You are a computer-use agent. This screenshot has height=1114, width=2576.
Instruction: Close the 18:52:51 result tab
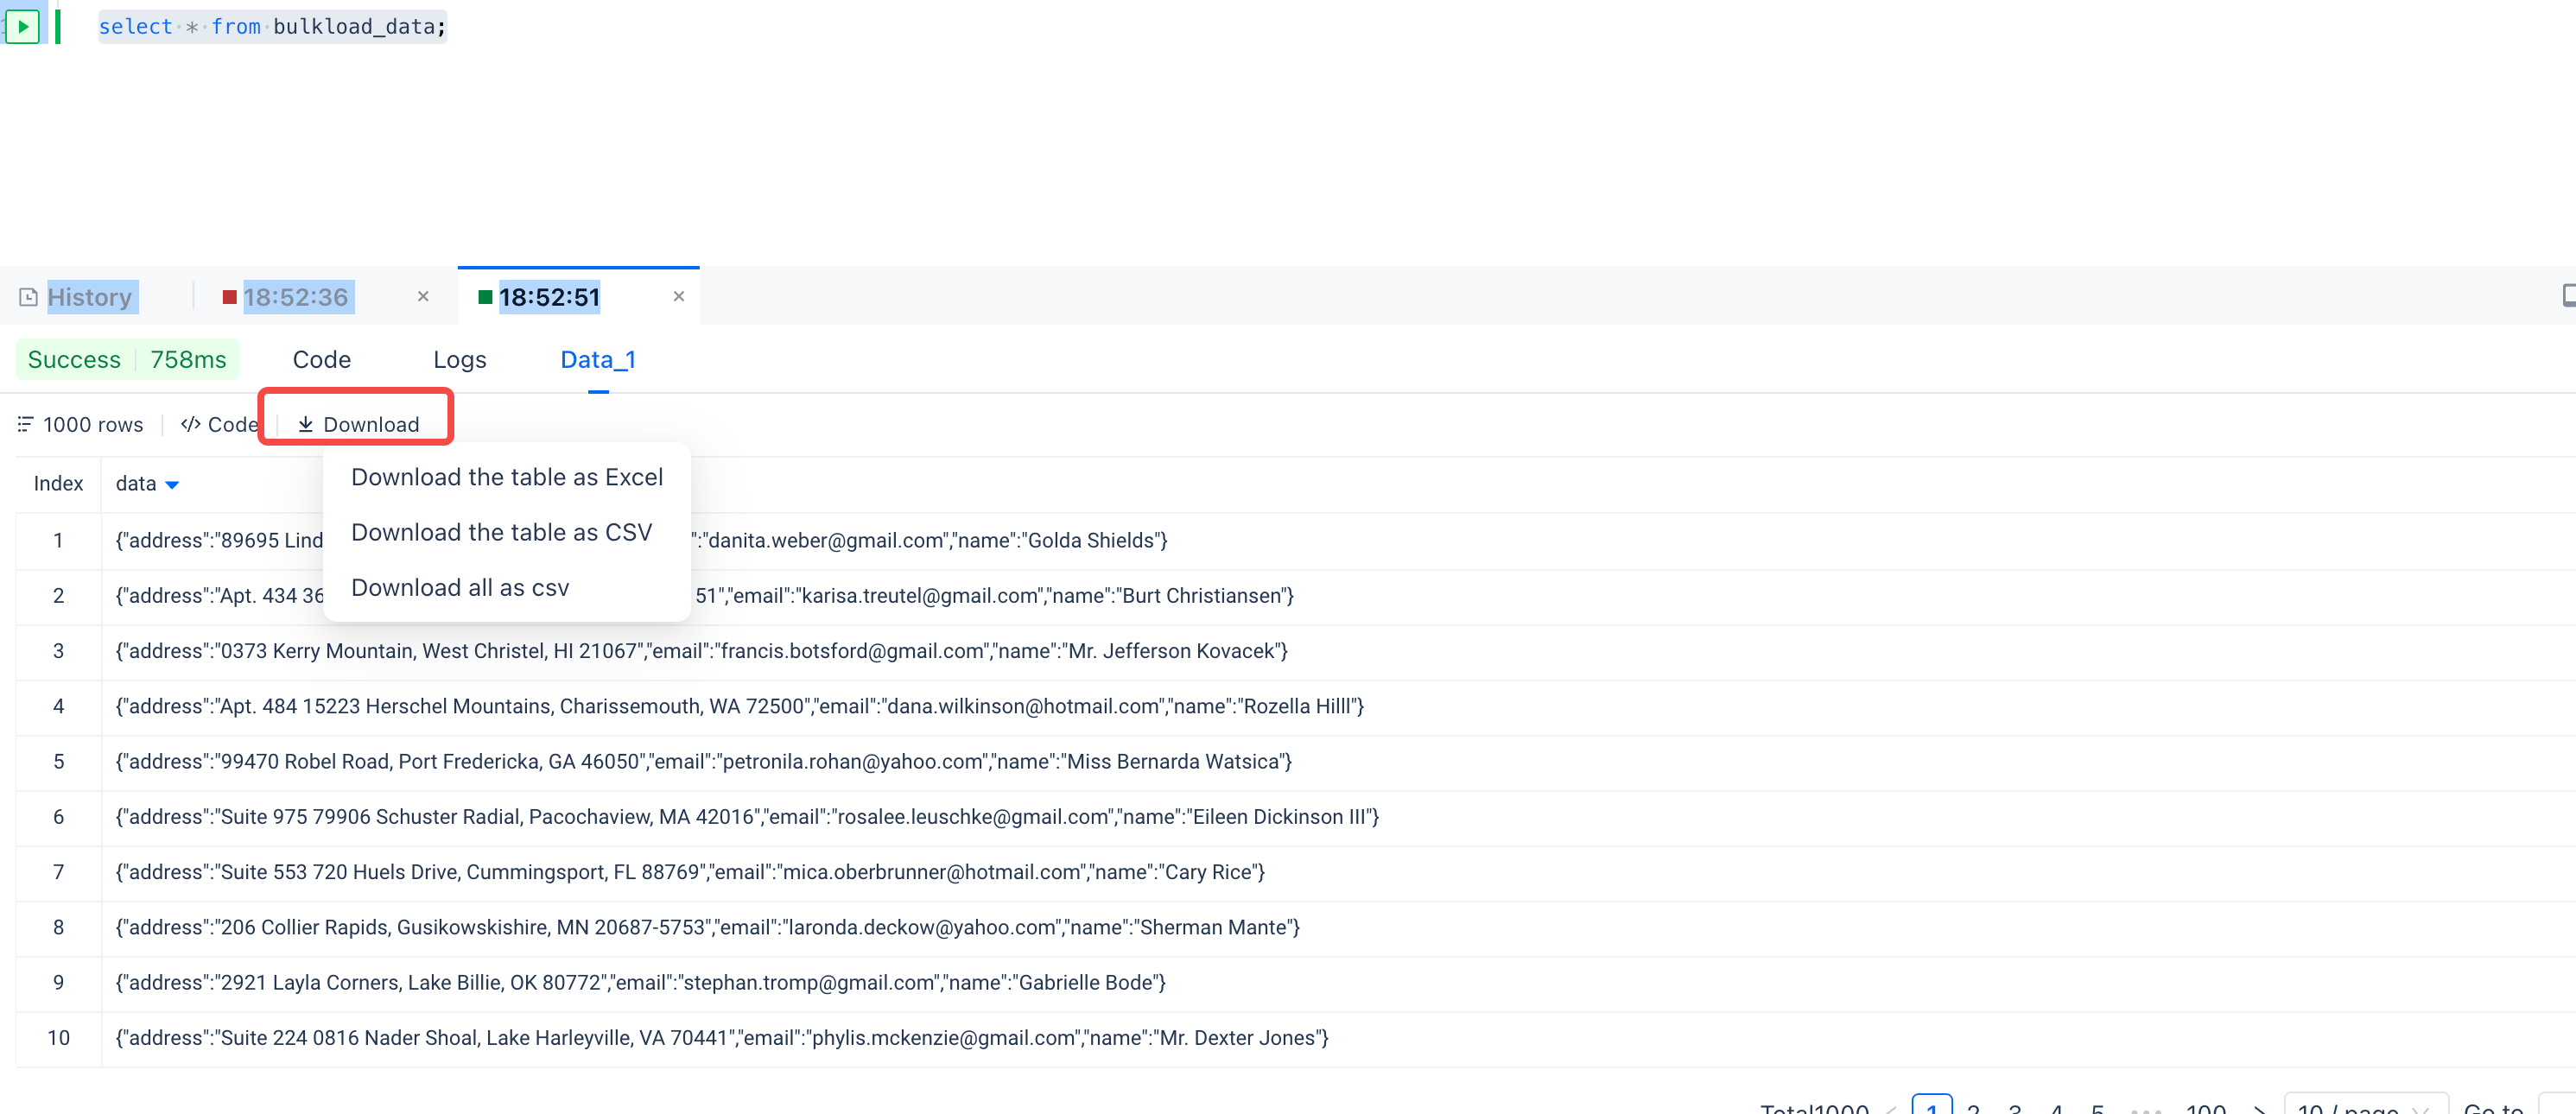(x=679, y=296)
